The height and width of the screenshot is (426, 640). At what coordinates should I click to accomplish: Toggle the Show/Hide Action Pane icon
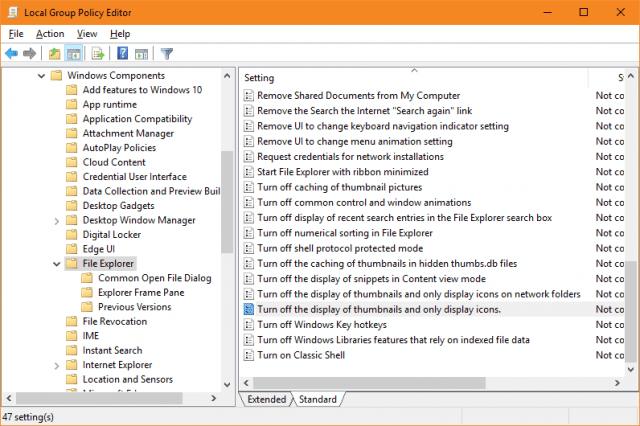coord(141,53)
